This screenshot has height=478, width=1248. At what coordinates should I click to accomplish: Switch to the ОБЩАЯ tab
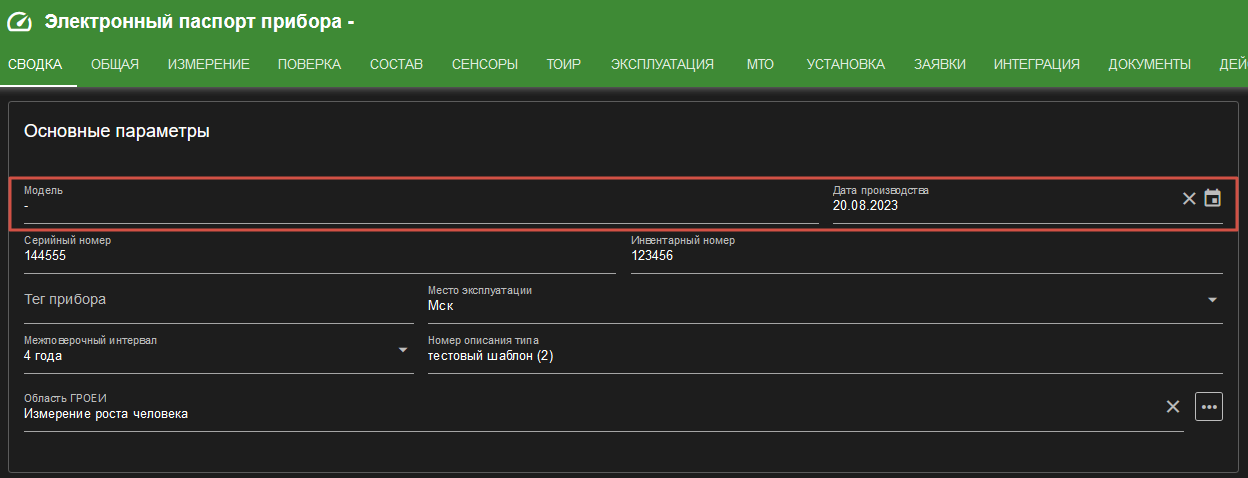pyautogui.click(x=115, y=64)
